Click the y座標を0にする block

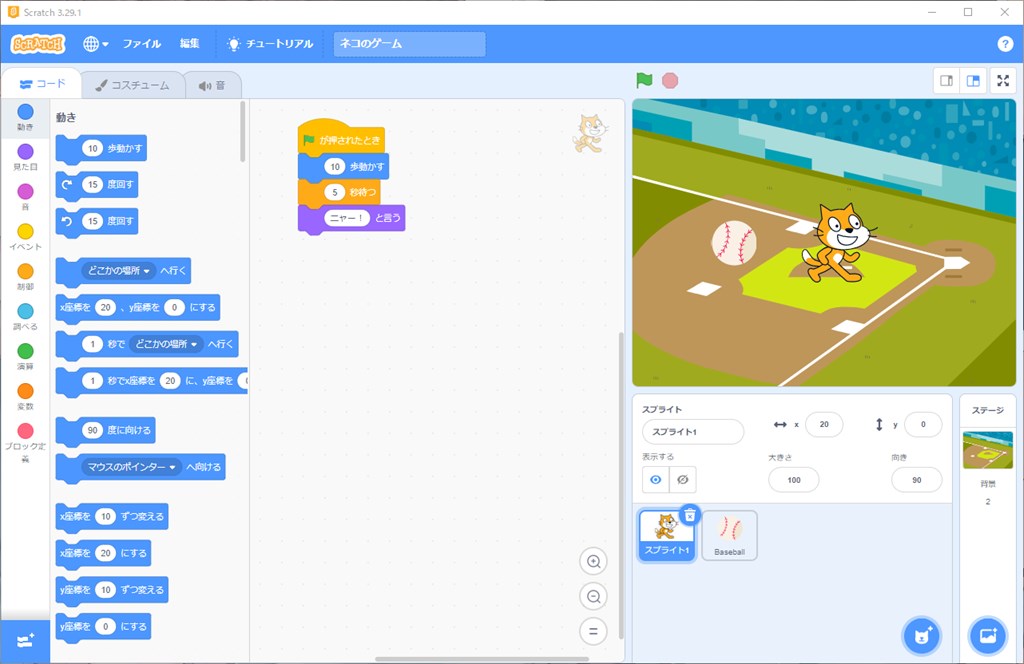pyautogui.click(x=103, y=626)
